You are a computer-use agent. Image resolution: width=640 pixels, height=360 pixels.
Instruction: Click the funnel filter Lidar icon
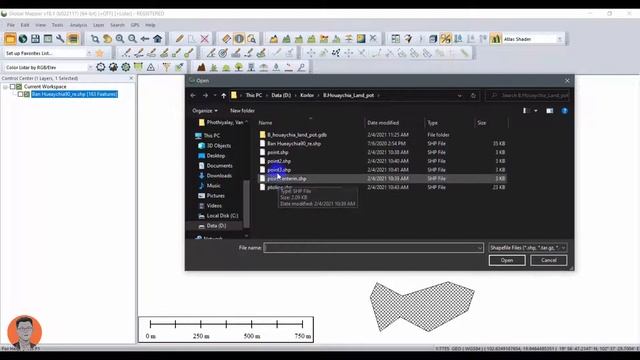point(167,67)
